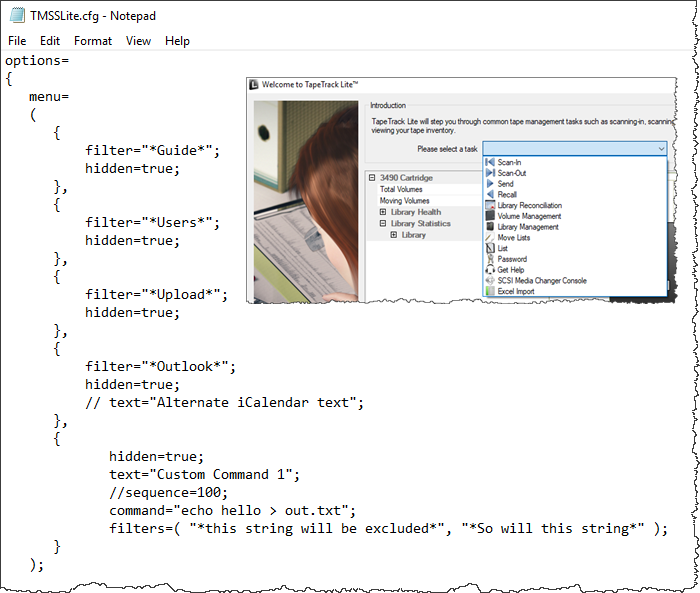Image resolution: width=700 pixels, height=593 pixels.
Task: Click the Volume Management icon
Action: click(490, 216)
